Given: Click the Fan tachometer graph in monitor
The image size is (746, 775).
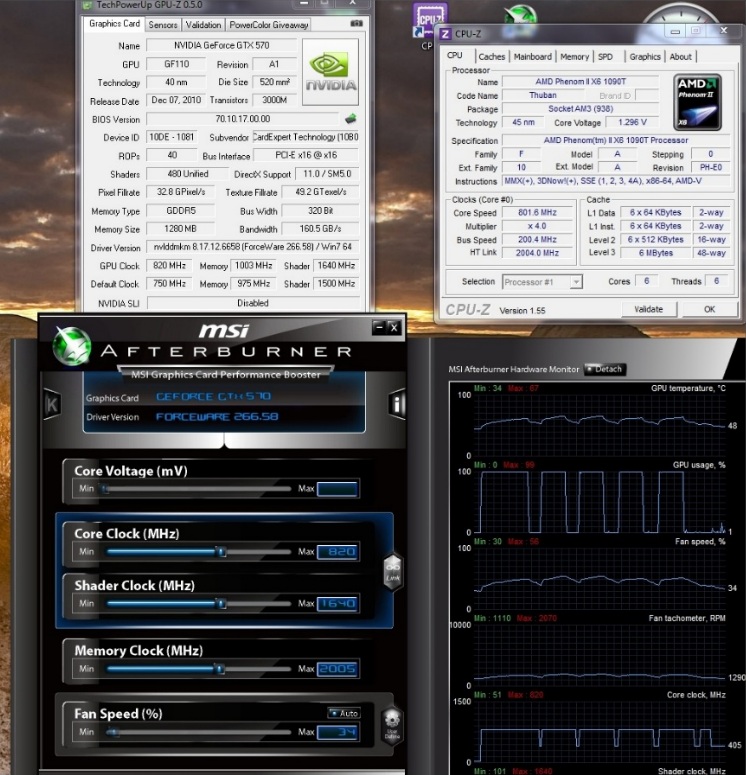Looking at the screenshot, I should click(599, 655).
